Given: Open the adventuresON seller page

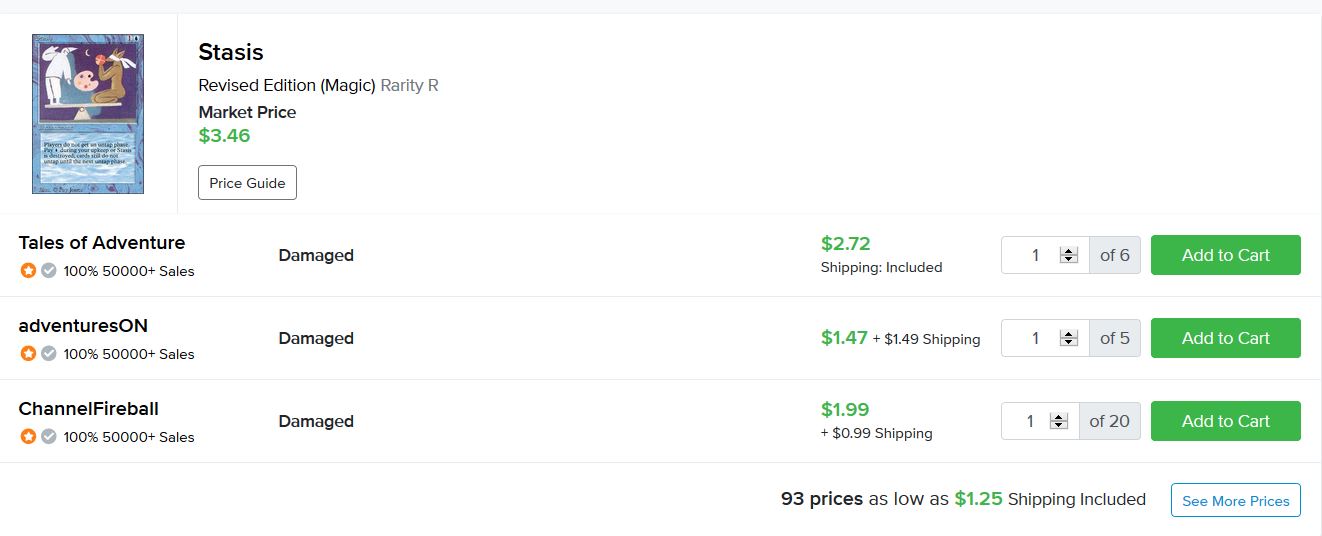Looking at the screenshot, I should point(83,326).
